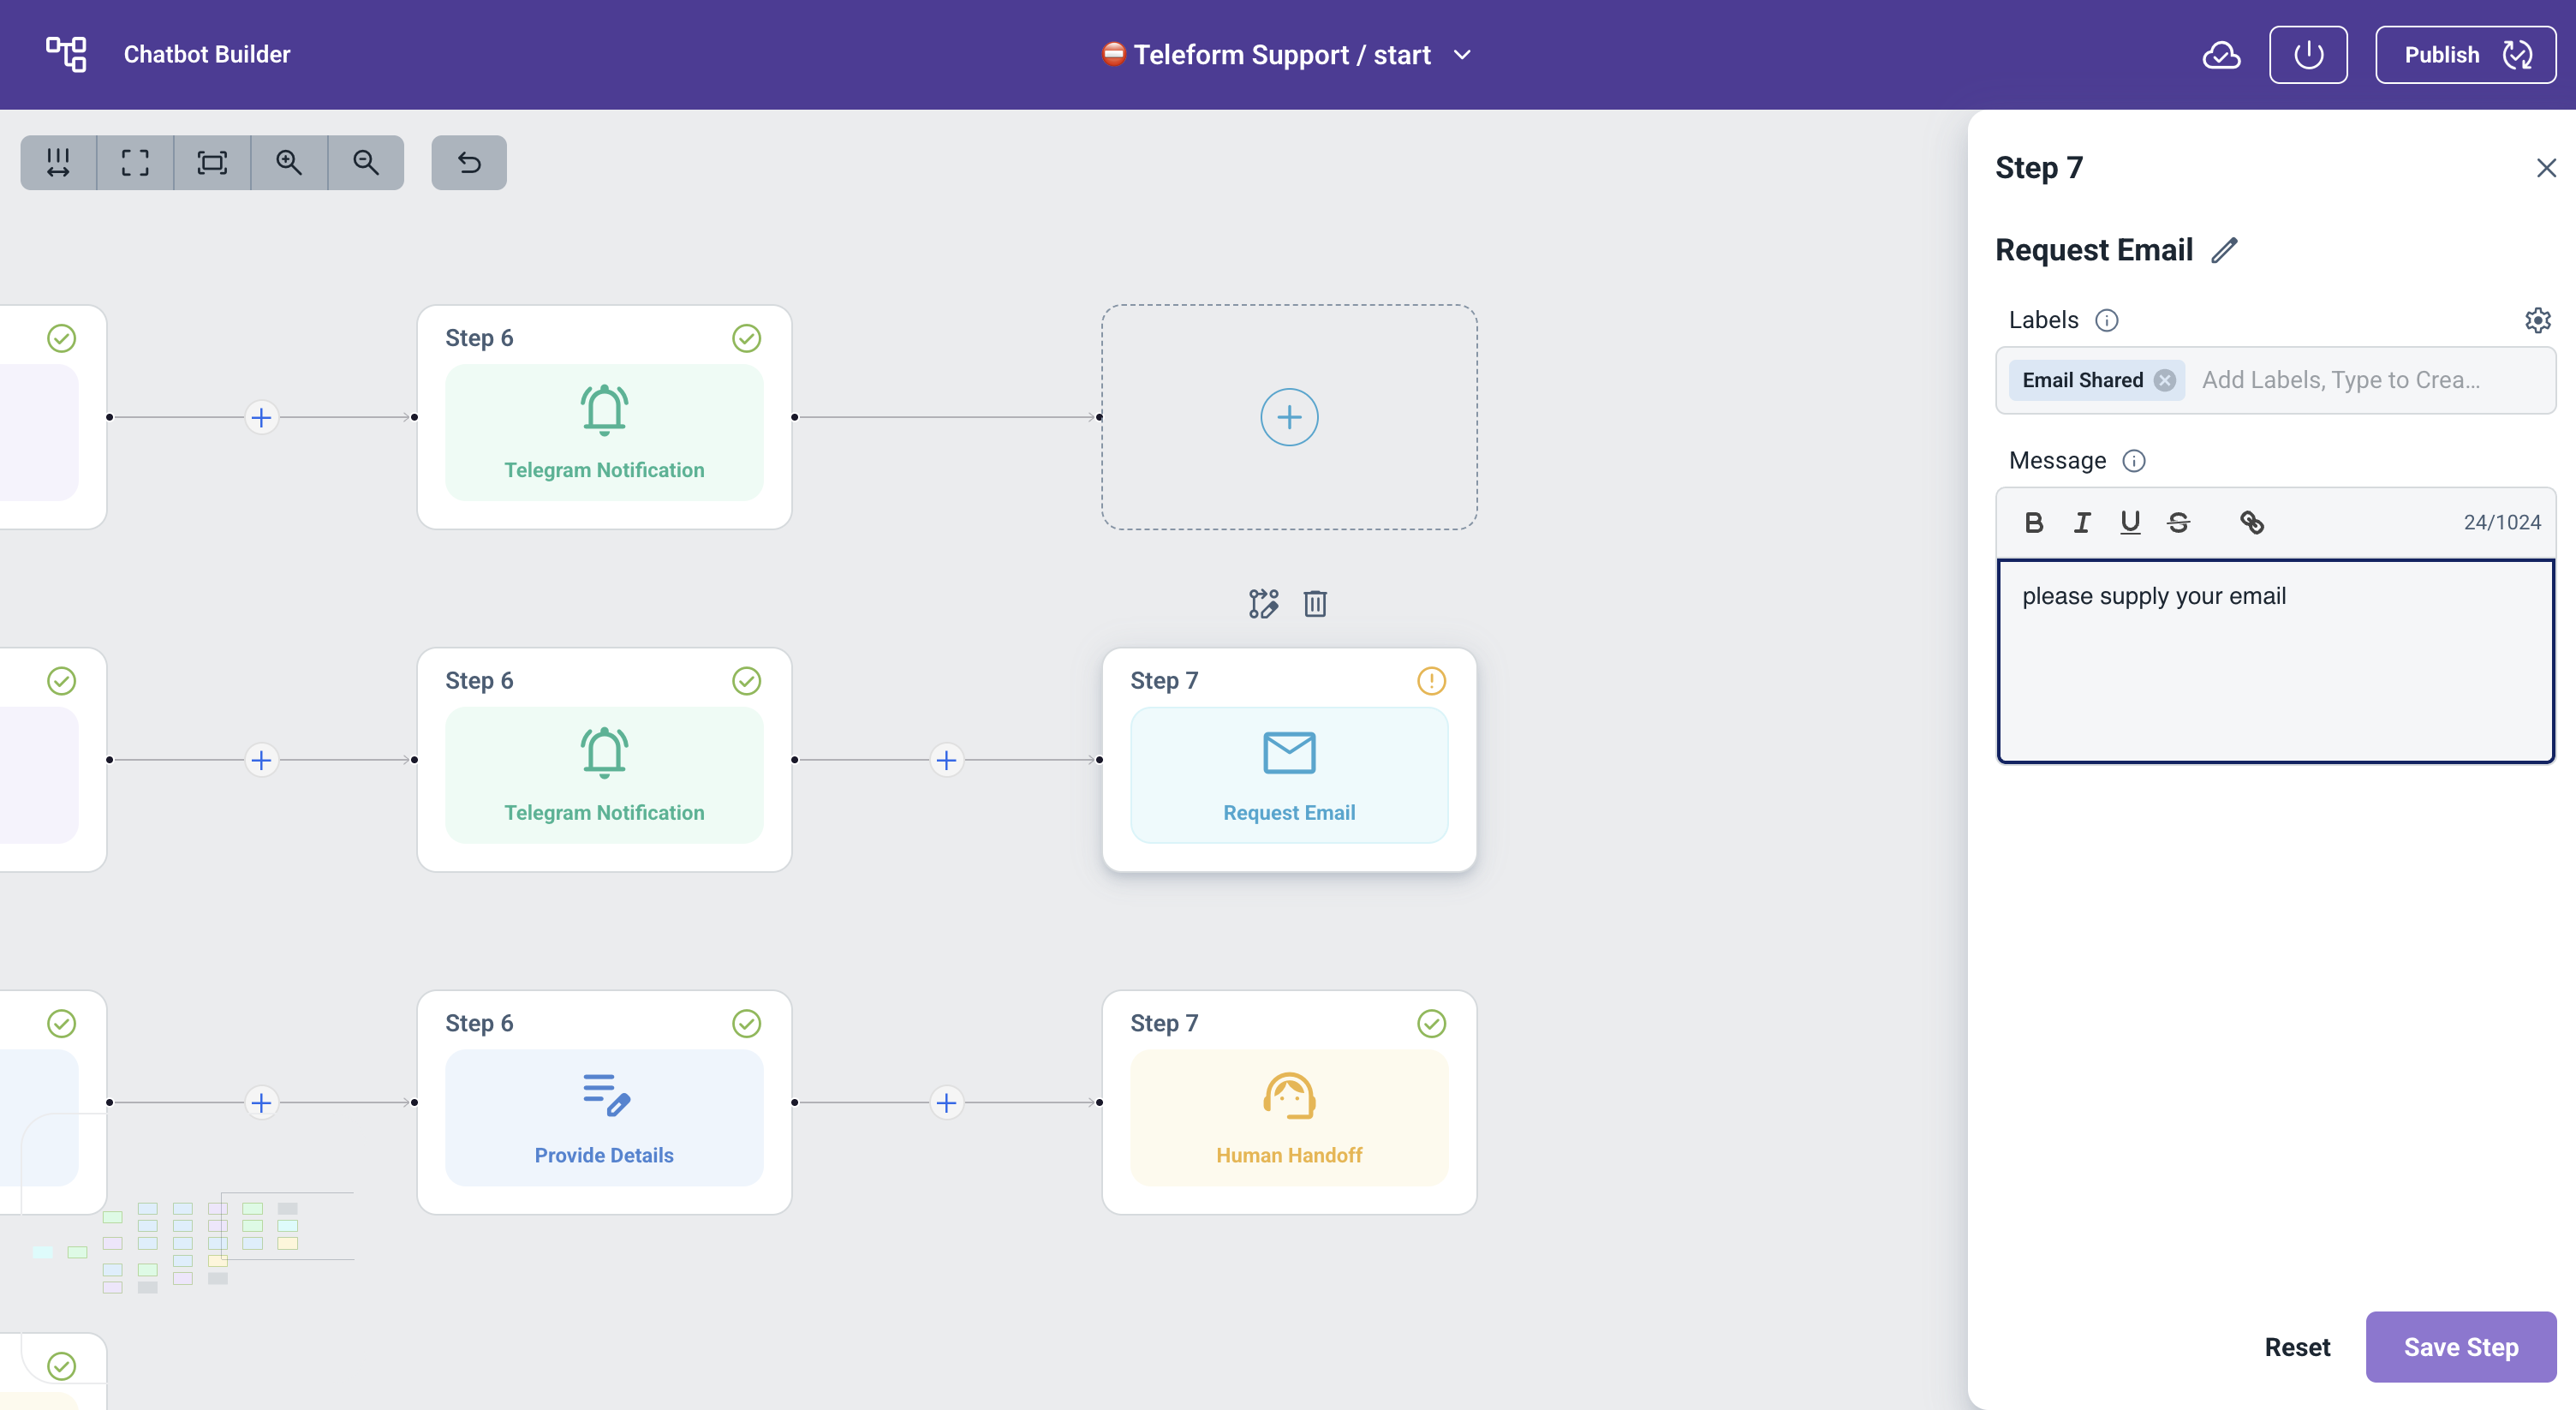Viewport: 2576px width, 1410px height.
Task: Click the warning icon on Step 7 Request Email
Action: (1431, 681)
